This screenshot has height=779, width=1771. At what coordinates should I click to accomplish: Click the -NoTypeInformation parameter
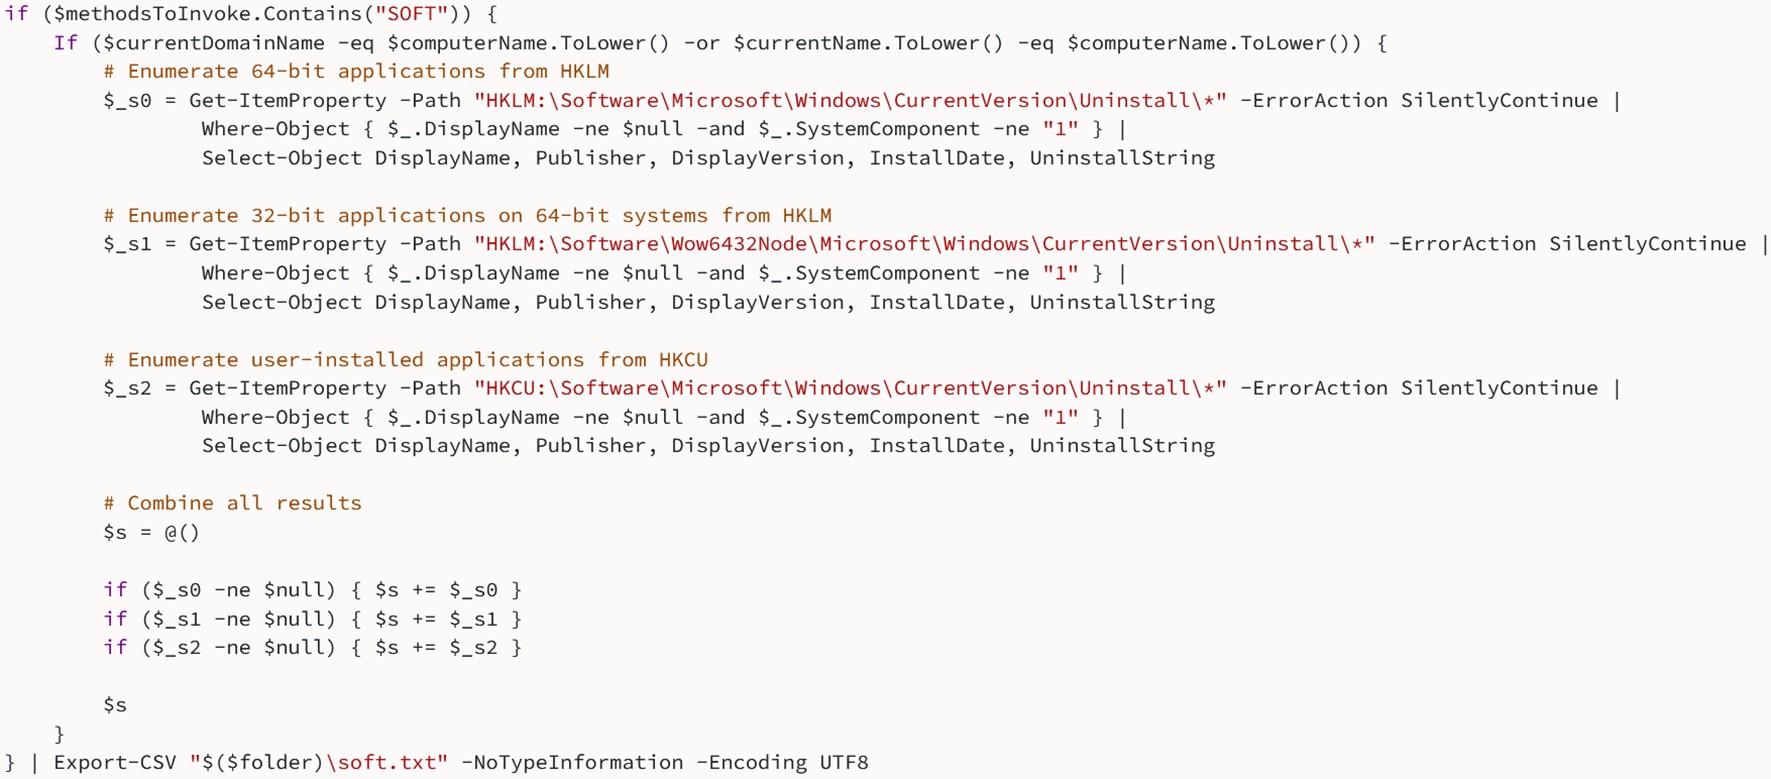point(572,763)
